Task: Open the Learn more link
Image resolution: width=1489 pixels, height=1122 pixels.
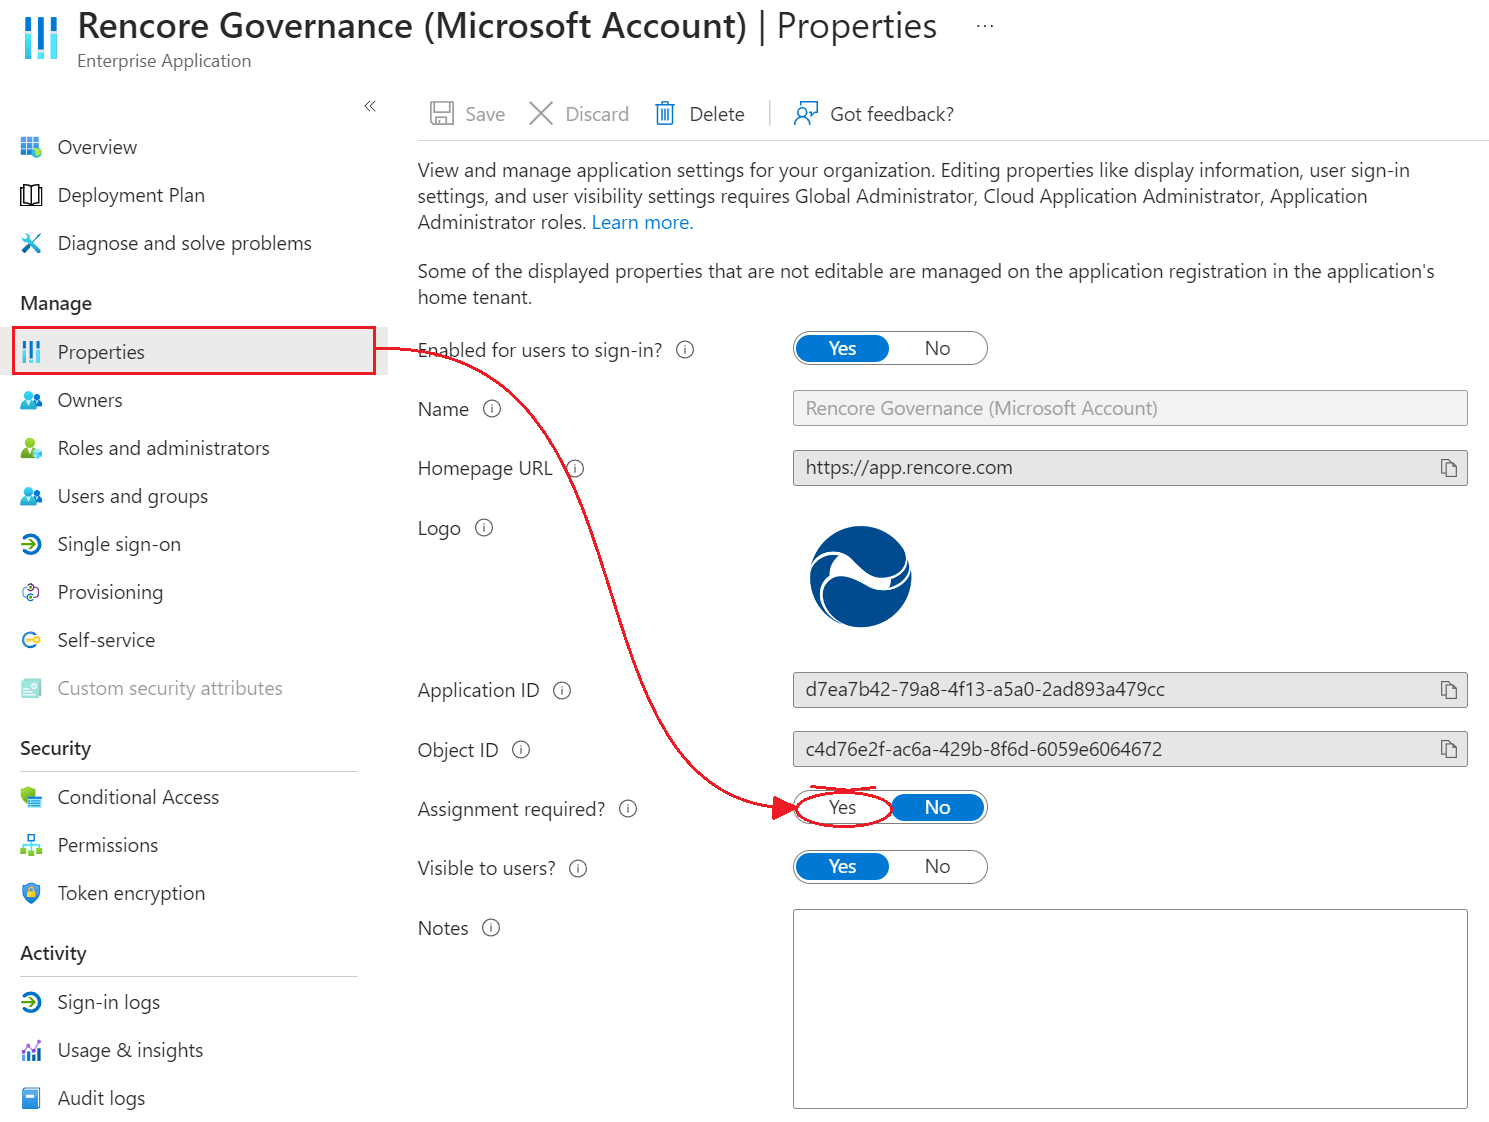Action: [x=642, y=222]
